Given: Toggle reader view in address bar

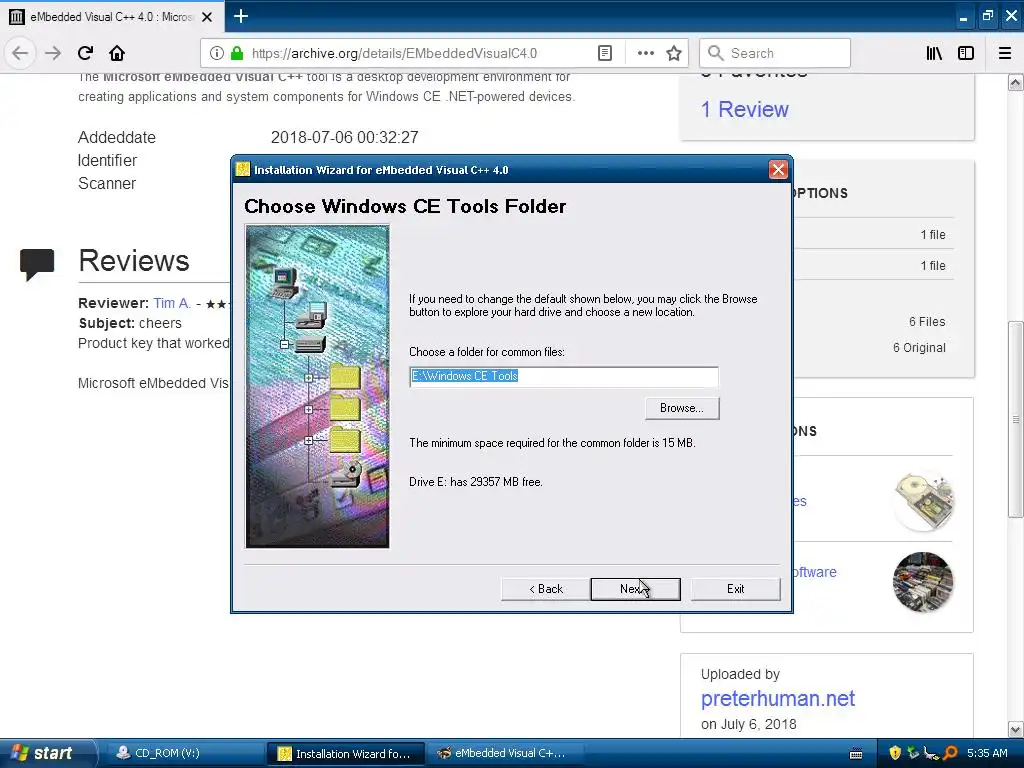Looking at the screenshot, I should (605, 54).
